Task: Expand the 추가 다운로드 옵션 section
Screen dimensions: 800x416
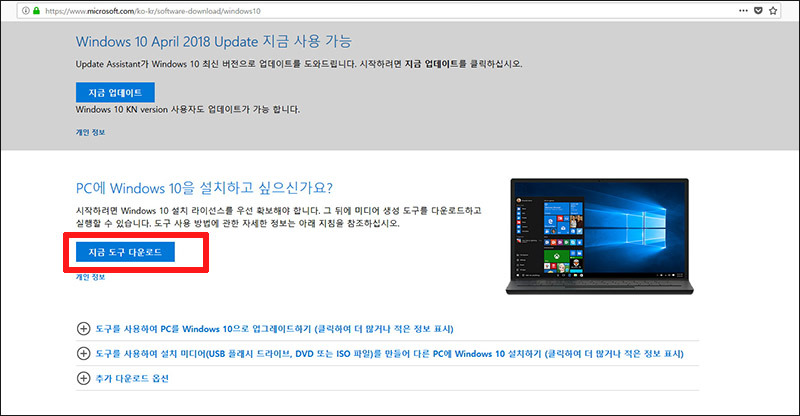Action: (x=122, y=378)
